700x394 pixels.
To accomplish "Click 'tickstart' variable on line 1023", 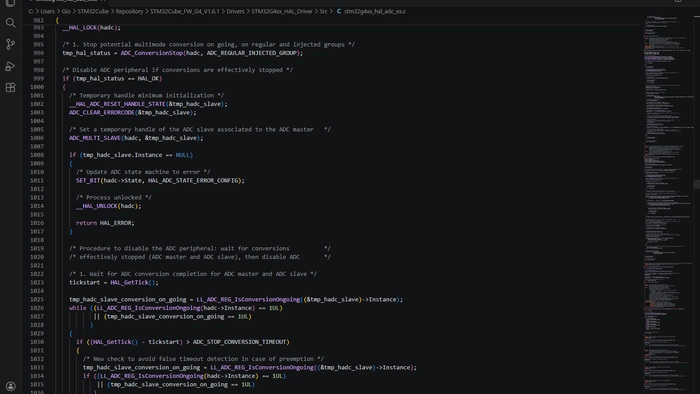I will coord(85,282).
